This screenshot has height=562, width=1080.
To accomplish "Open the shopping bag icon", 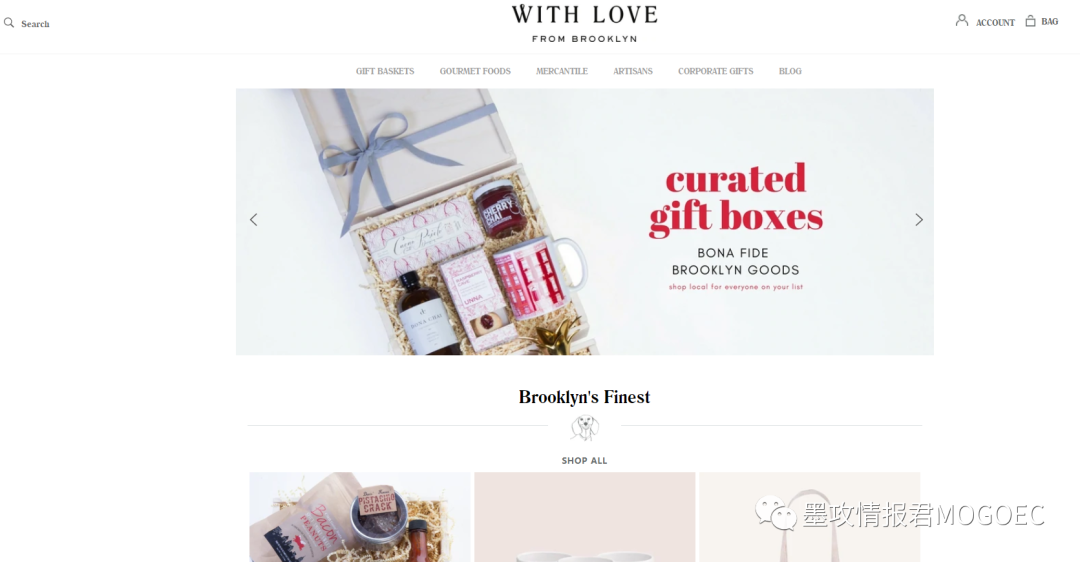I will [1030, 21].
